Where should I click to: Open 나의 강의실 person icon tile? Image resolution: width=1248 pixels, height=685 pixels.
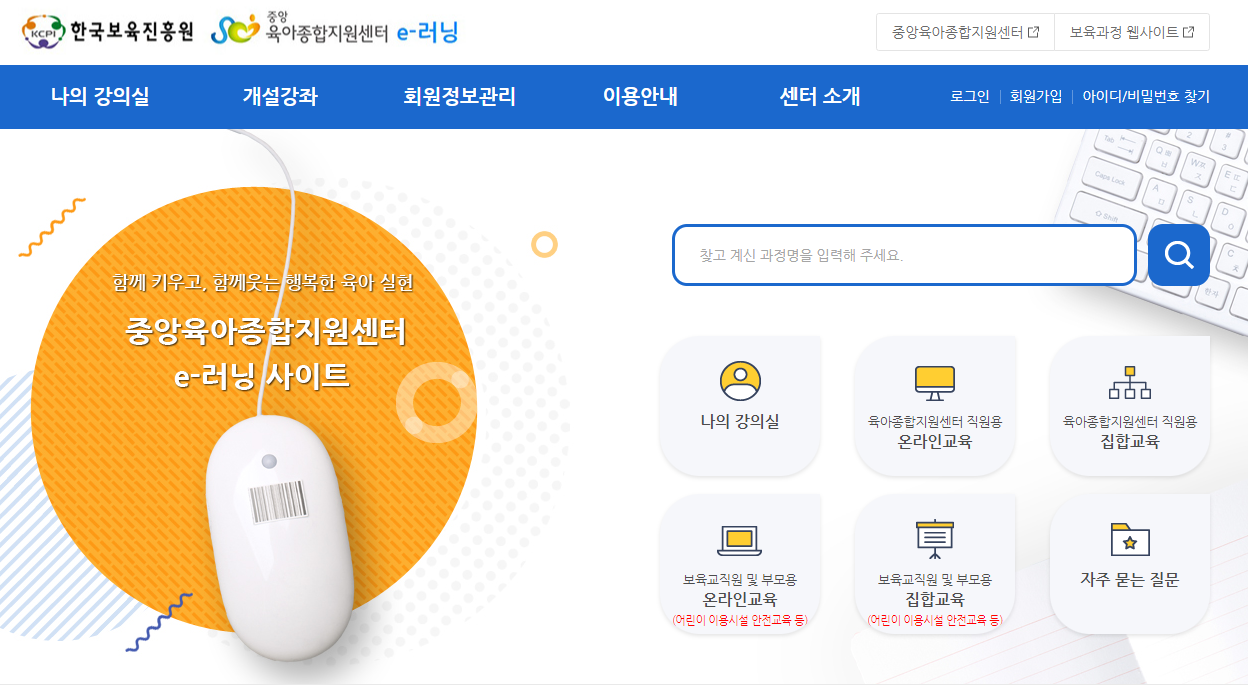[740, 381]
